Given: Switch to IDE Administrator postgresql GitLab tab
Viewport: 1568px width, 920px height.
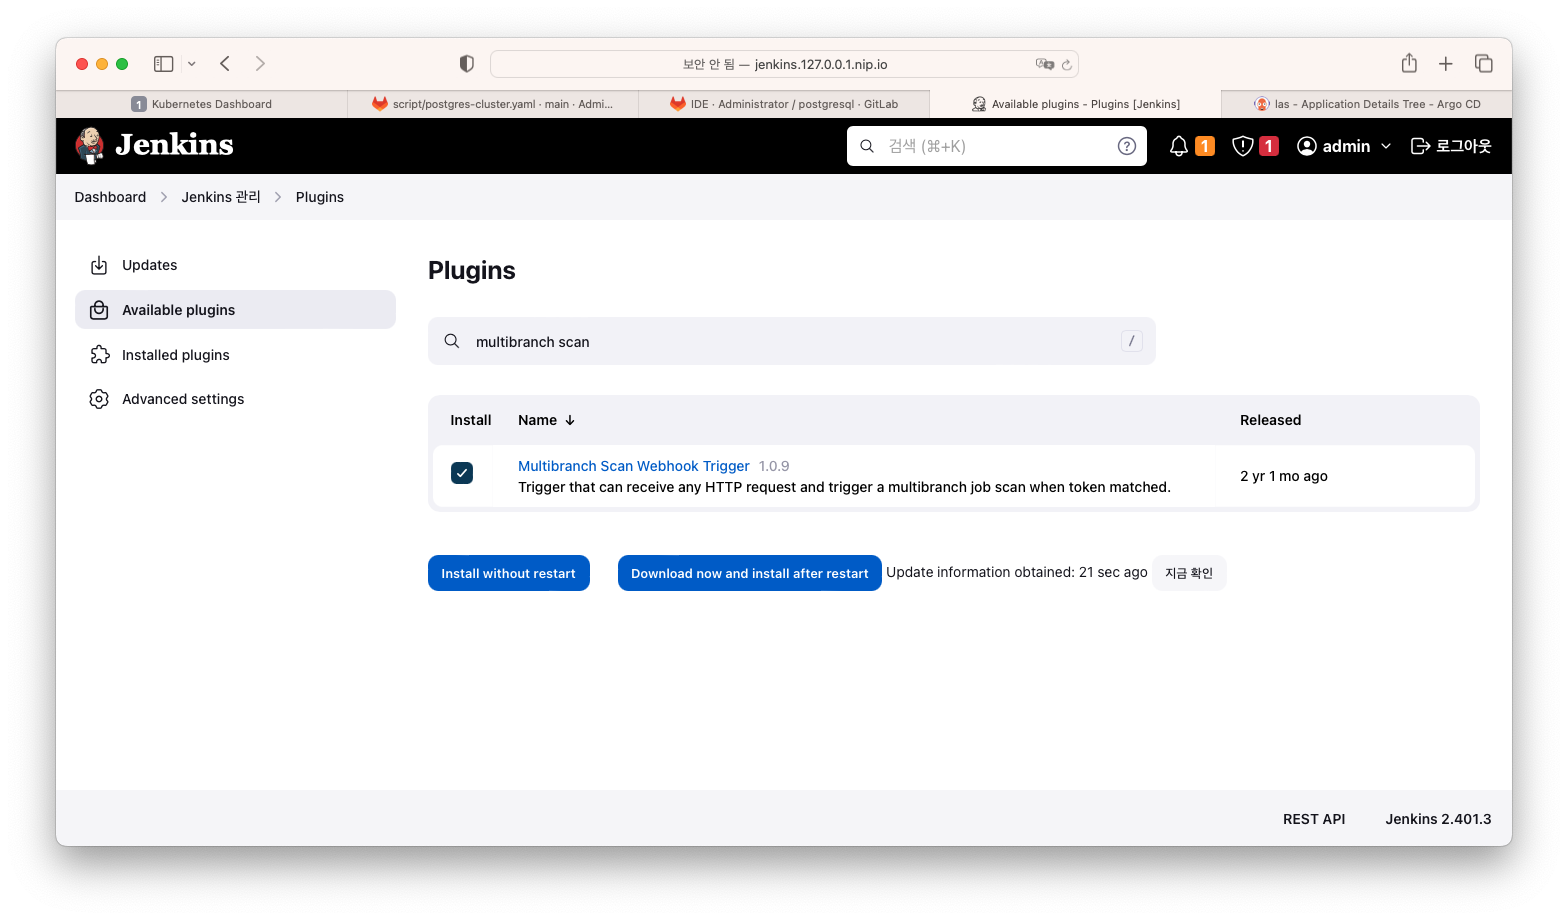Looking at the screenshot, I should [x=784, y=104].
